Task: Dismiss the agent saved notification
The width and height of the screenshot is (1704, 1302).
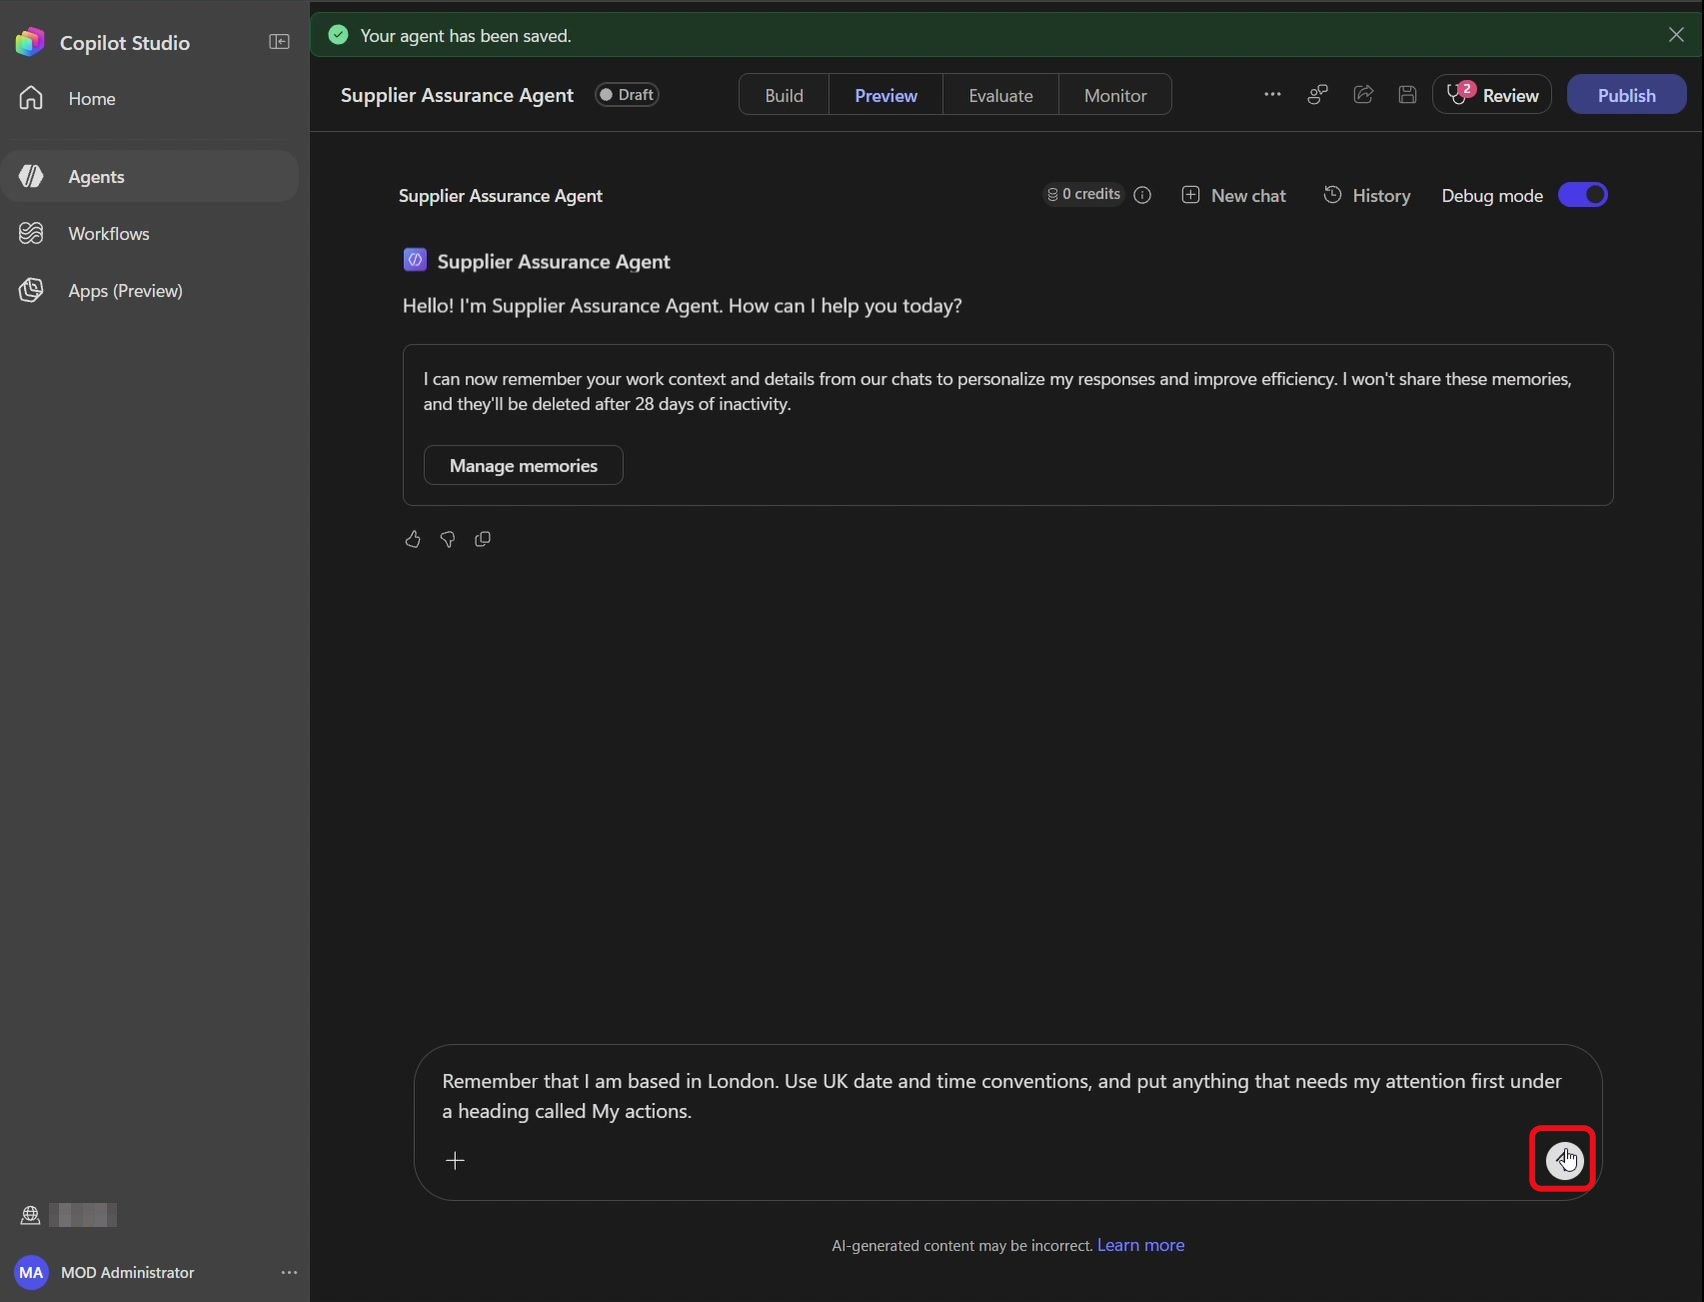Action: coord(1676,35)
